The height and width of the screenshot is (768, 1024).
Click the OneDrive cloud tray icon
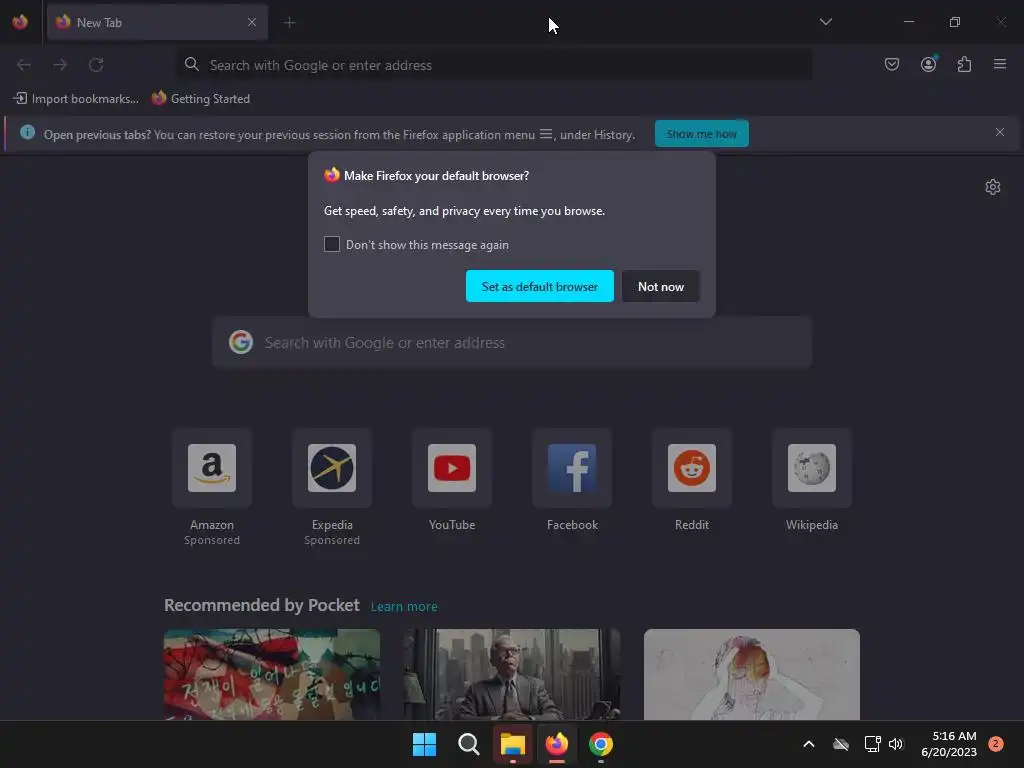(841, 744)
